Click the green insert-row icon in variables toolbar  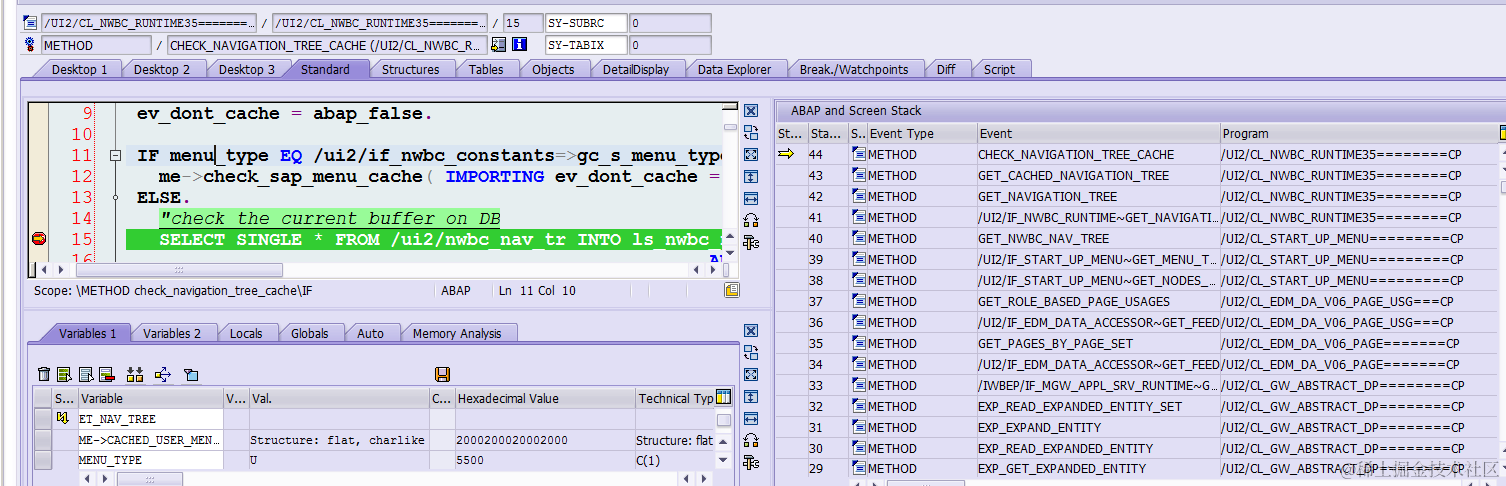tap(64, 374)
